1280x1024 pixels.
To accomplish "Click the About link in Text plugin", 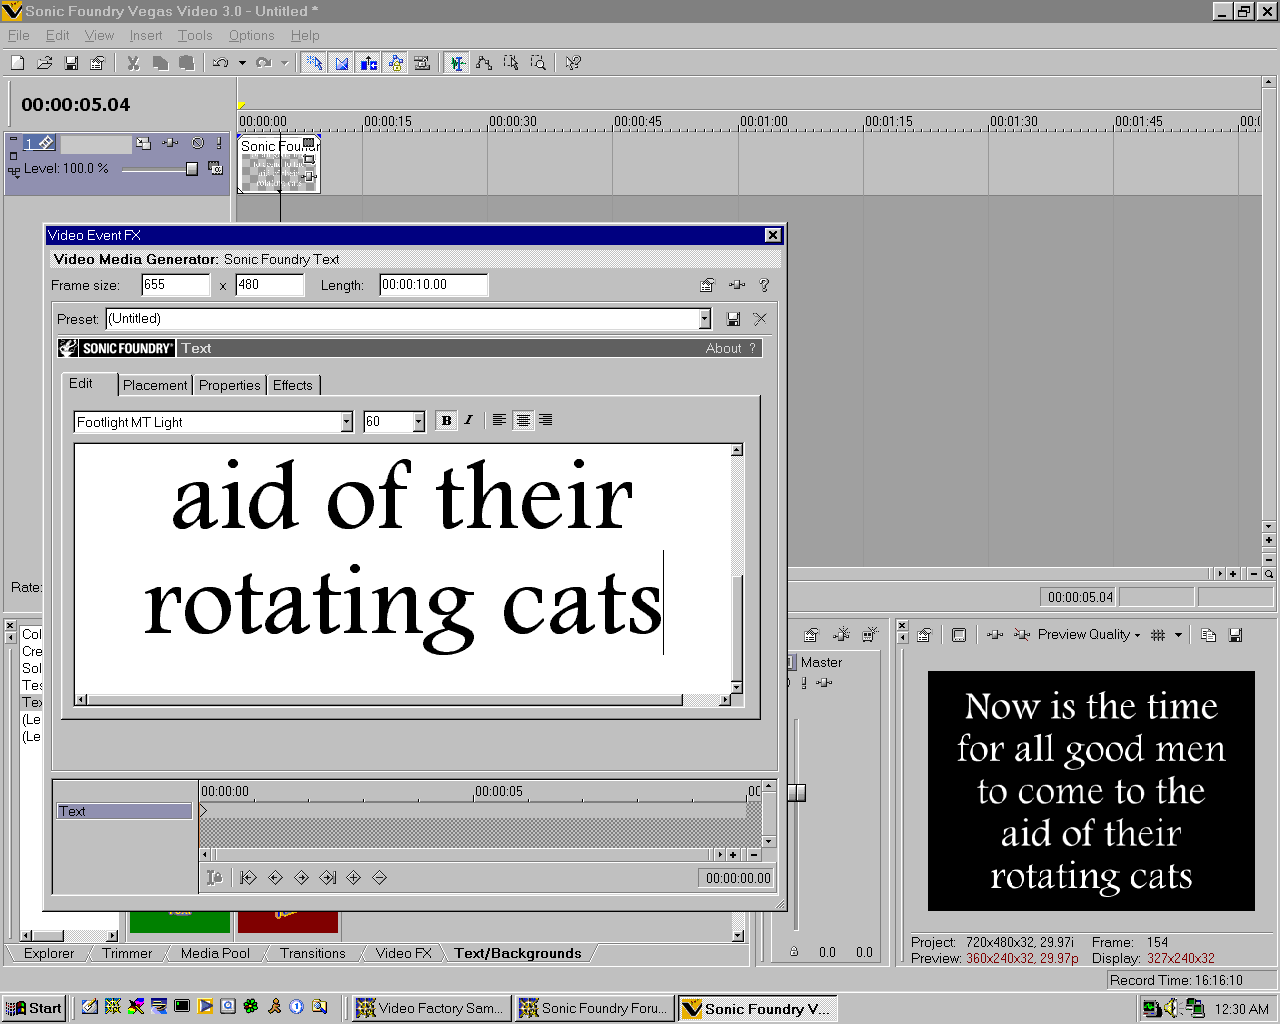I will 723,348.
